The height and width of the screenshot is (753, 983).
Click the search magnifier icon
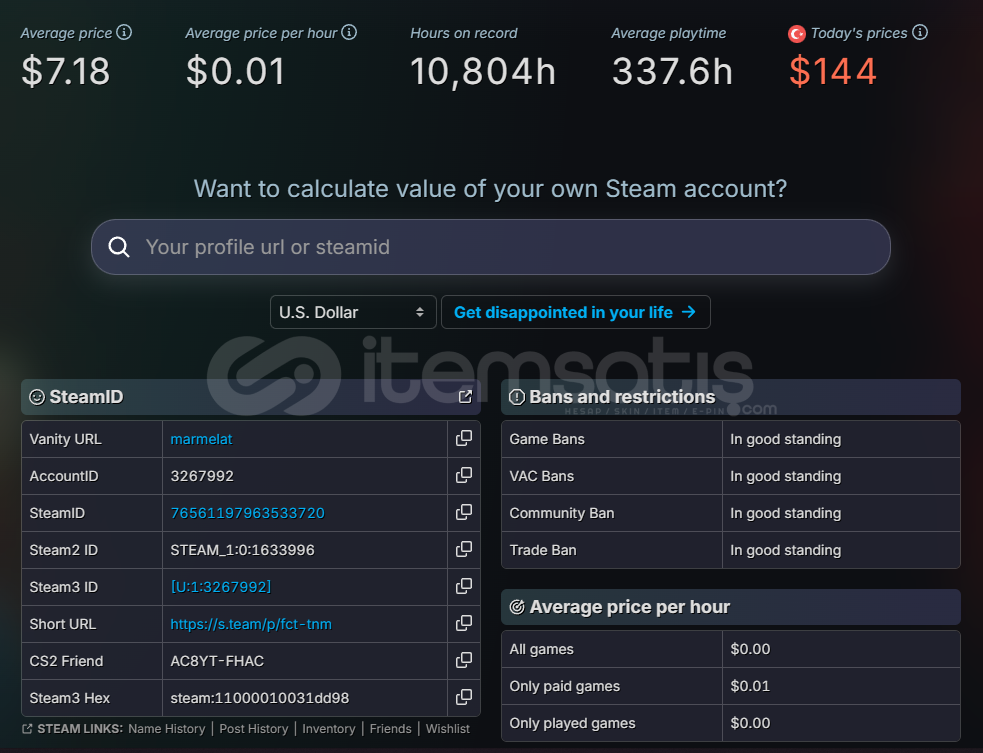(x=118, y=247)
